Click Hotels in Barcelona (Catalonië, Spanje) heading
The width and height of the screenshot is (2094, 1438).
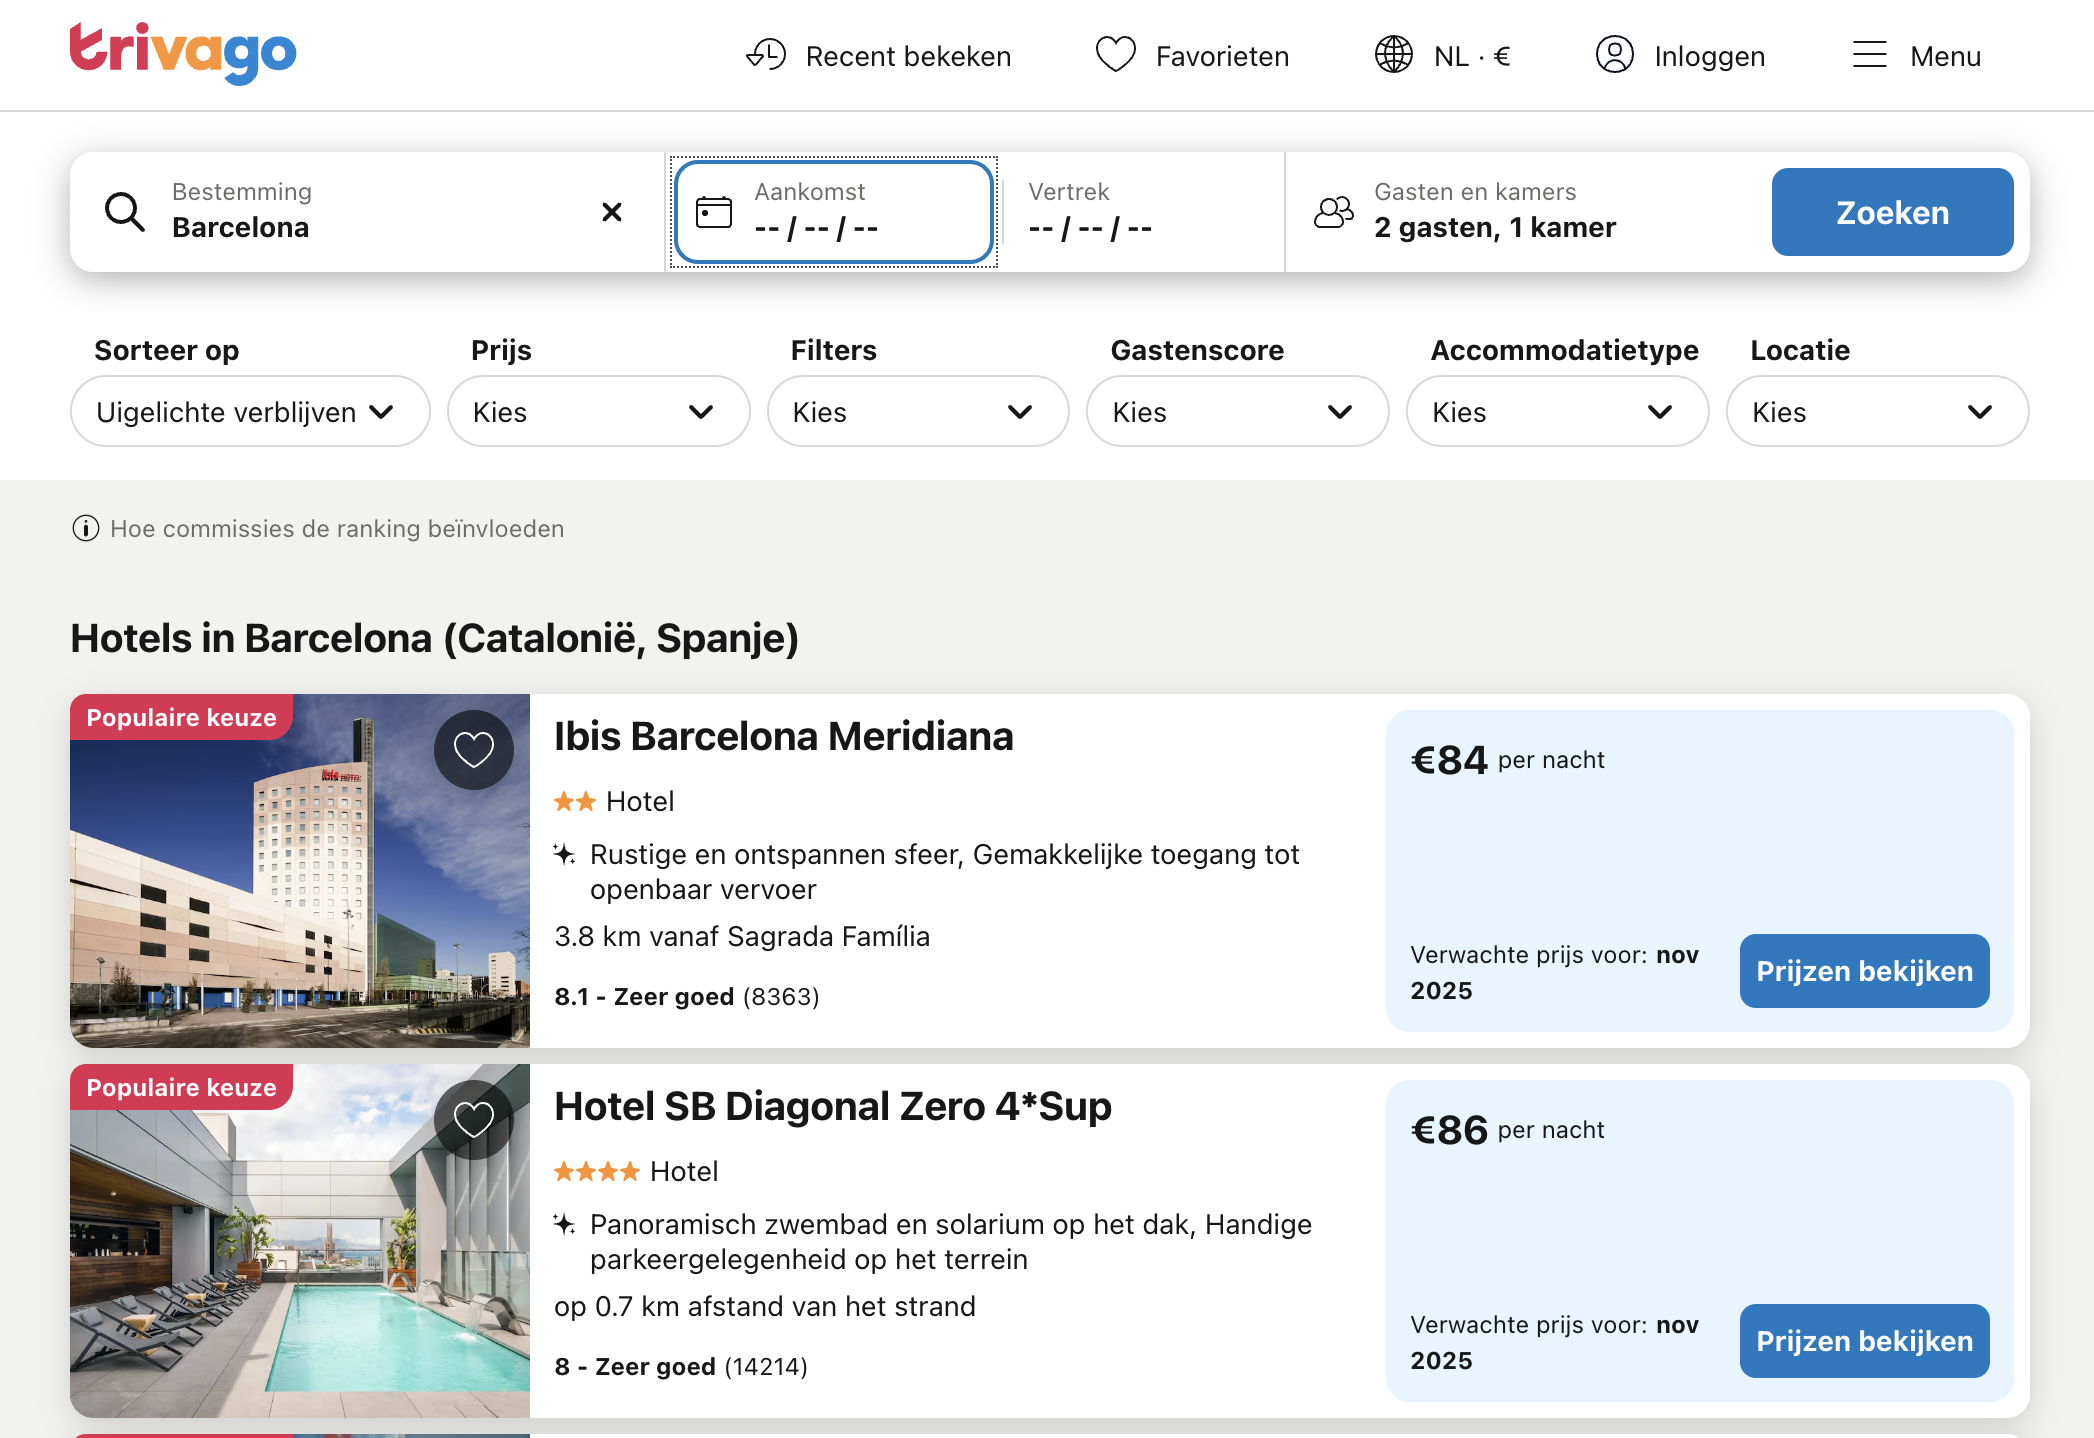435,638
